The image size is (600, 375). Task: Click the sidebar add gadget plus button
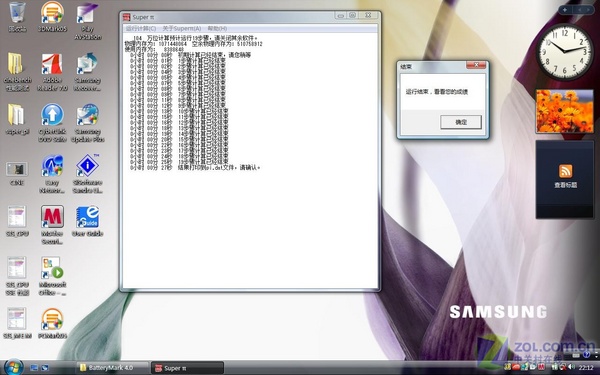tap(564, 10)
